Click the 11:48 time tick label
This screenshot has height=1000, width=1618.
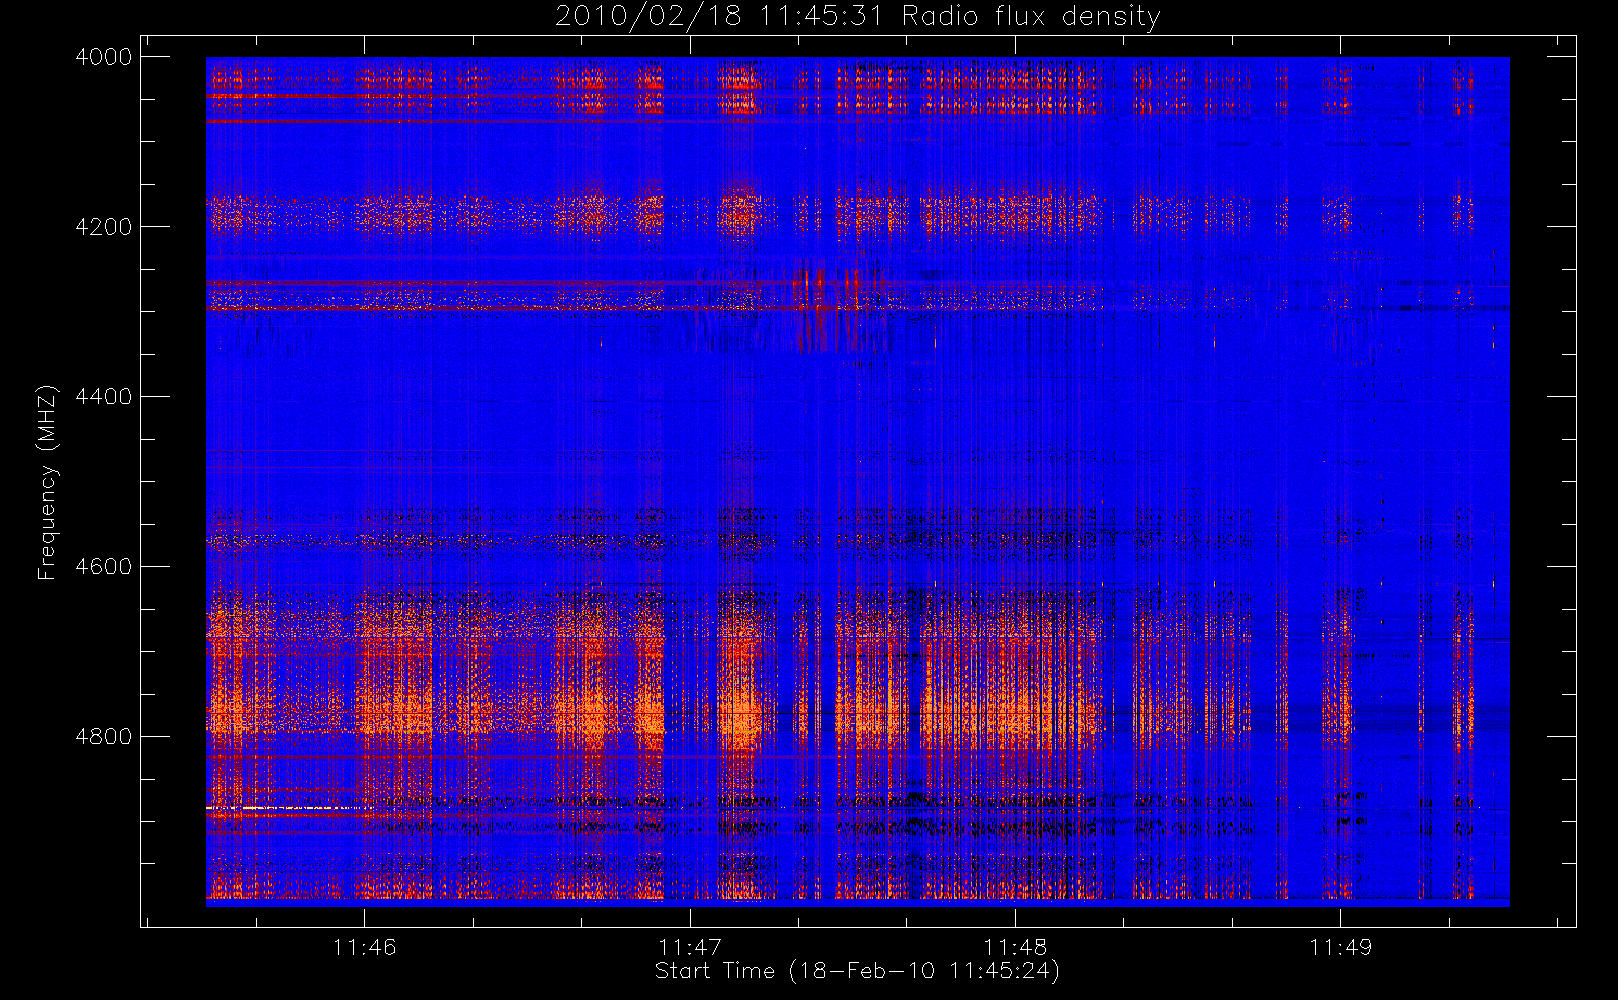(1015, 947)
